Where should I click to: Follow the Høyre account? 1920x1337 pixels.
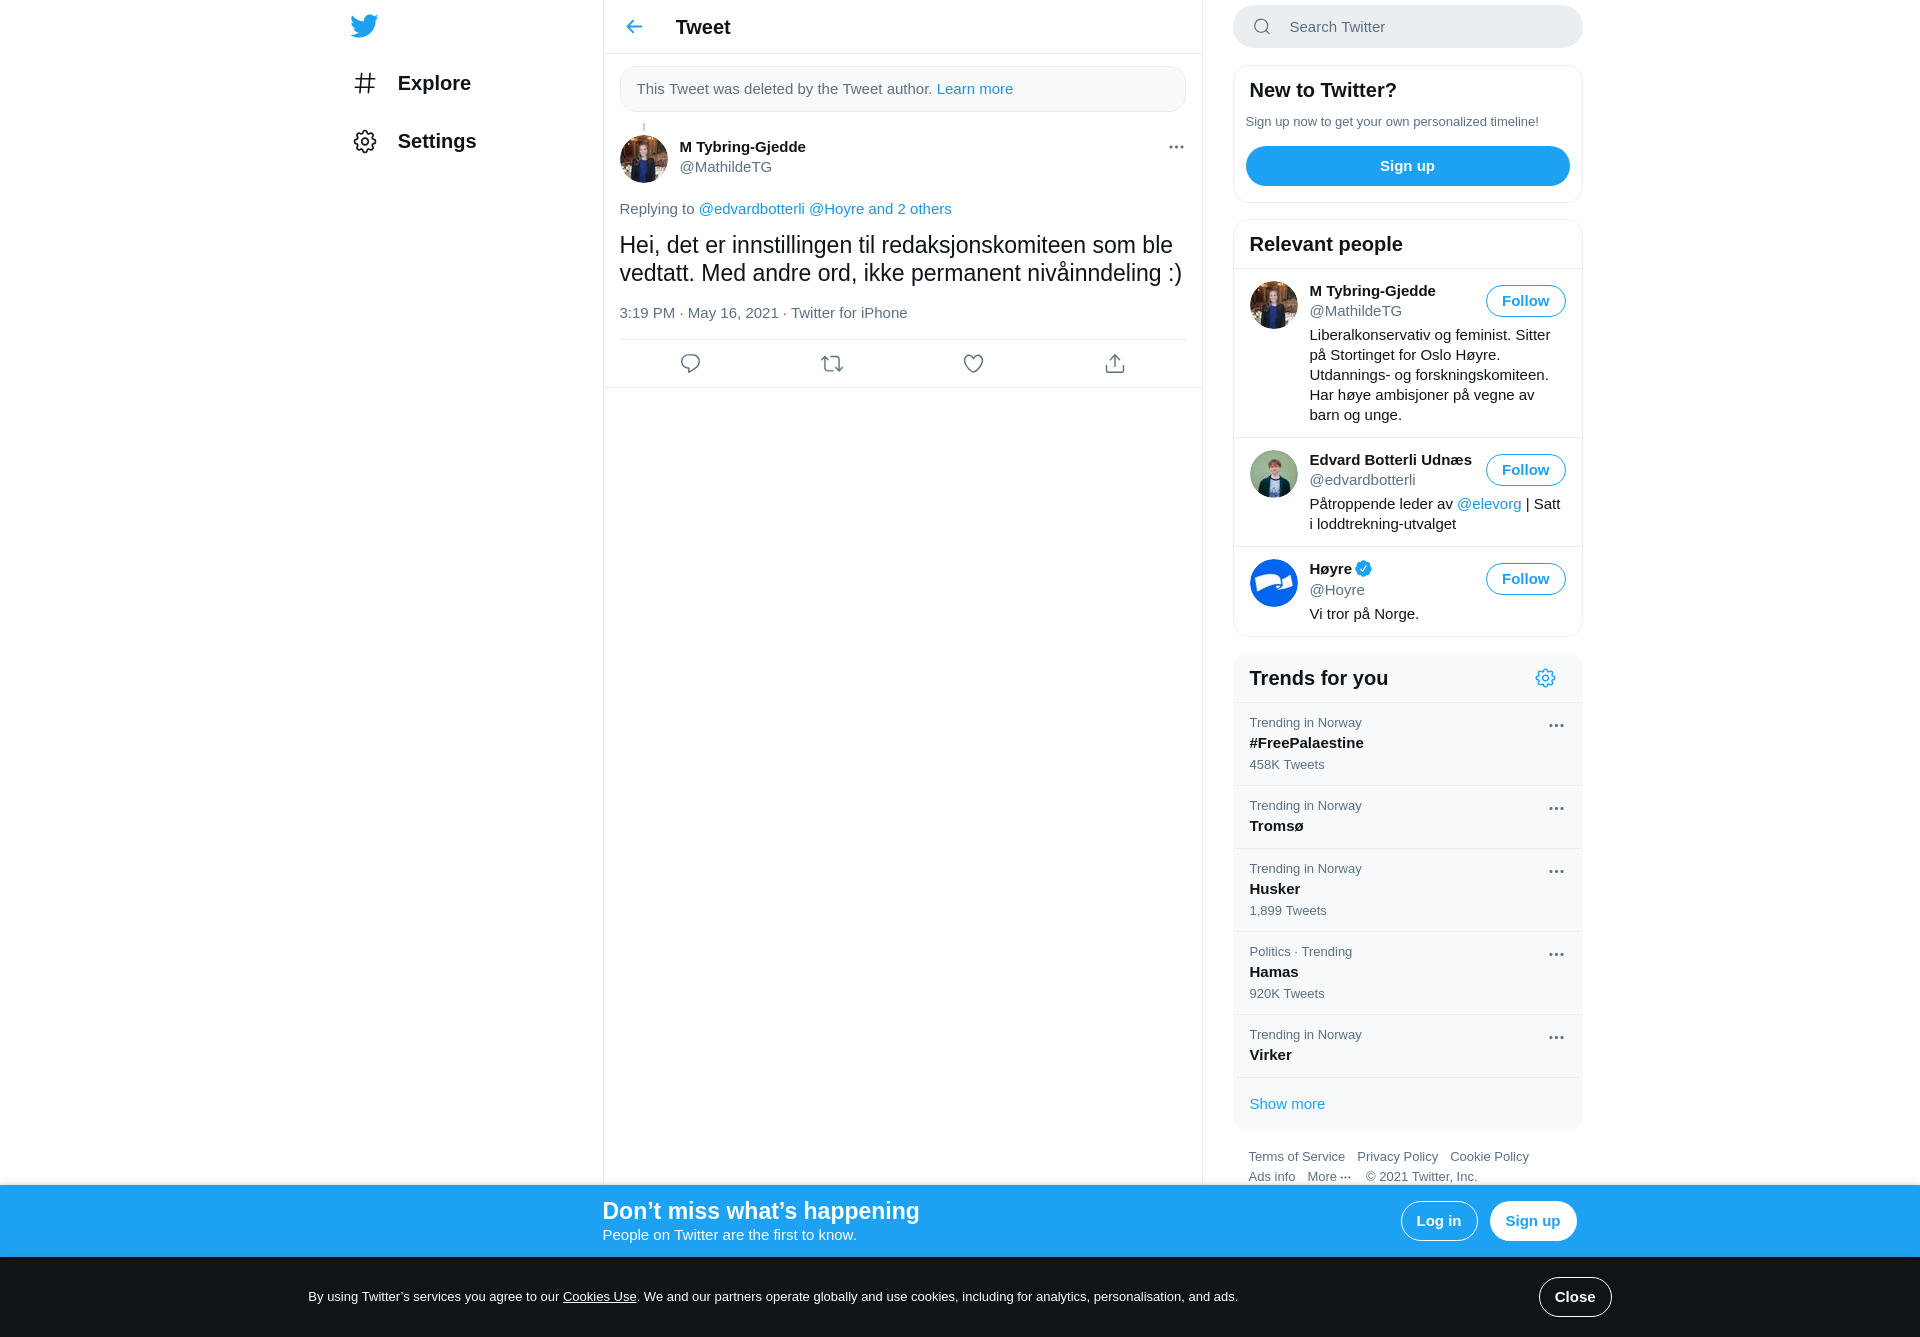[x=1525, y=579]
